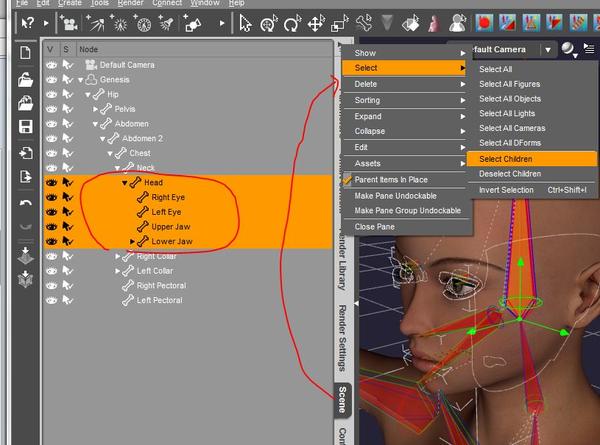Click Invert Selection menu entry
Viewport: 600px width, 445px height.
(x=532, y=190)
